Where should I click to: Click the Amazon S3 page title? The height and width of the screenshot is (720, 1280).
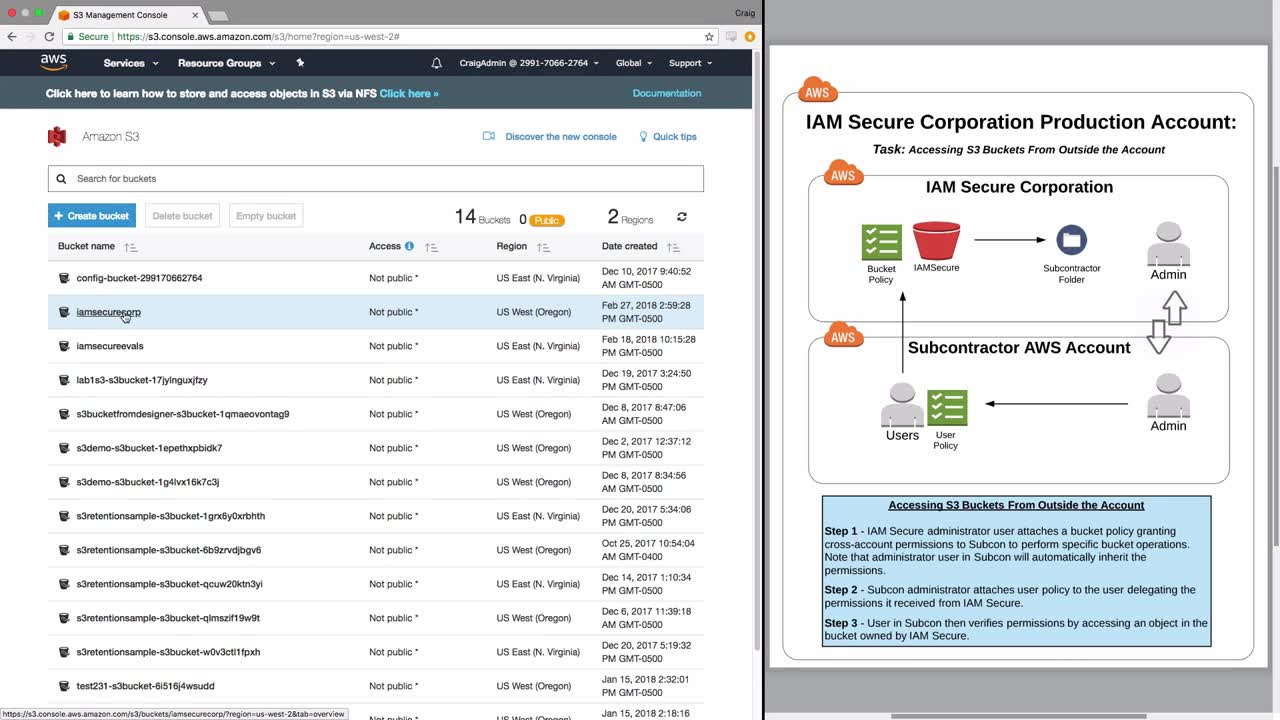[x=111, y=137]
